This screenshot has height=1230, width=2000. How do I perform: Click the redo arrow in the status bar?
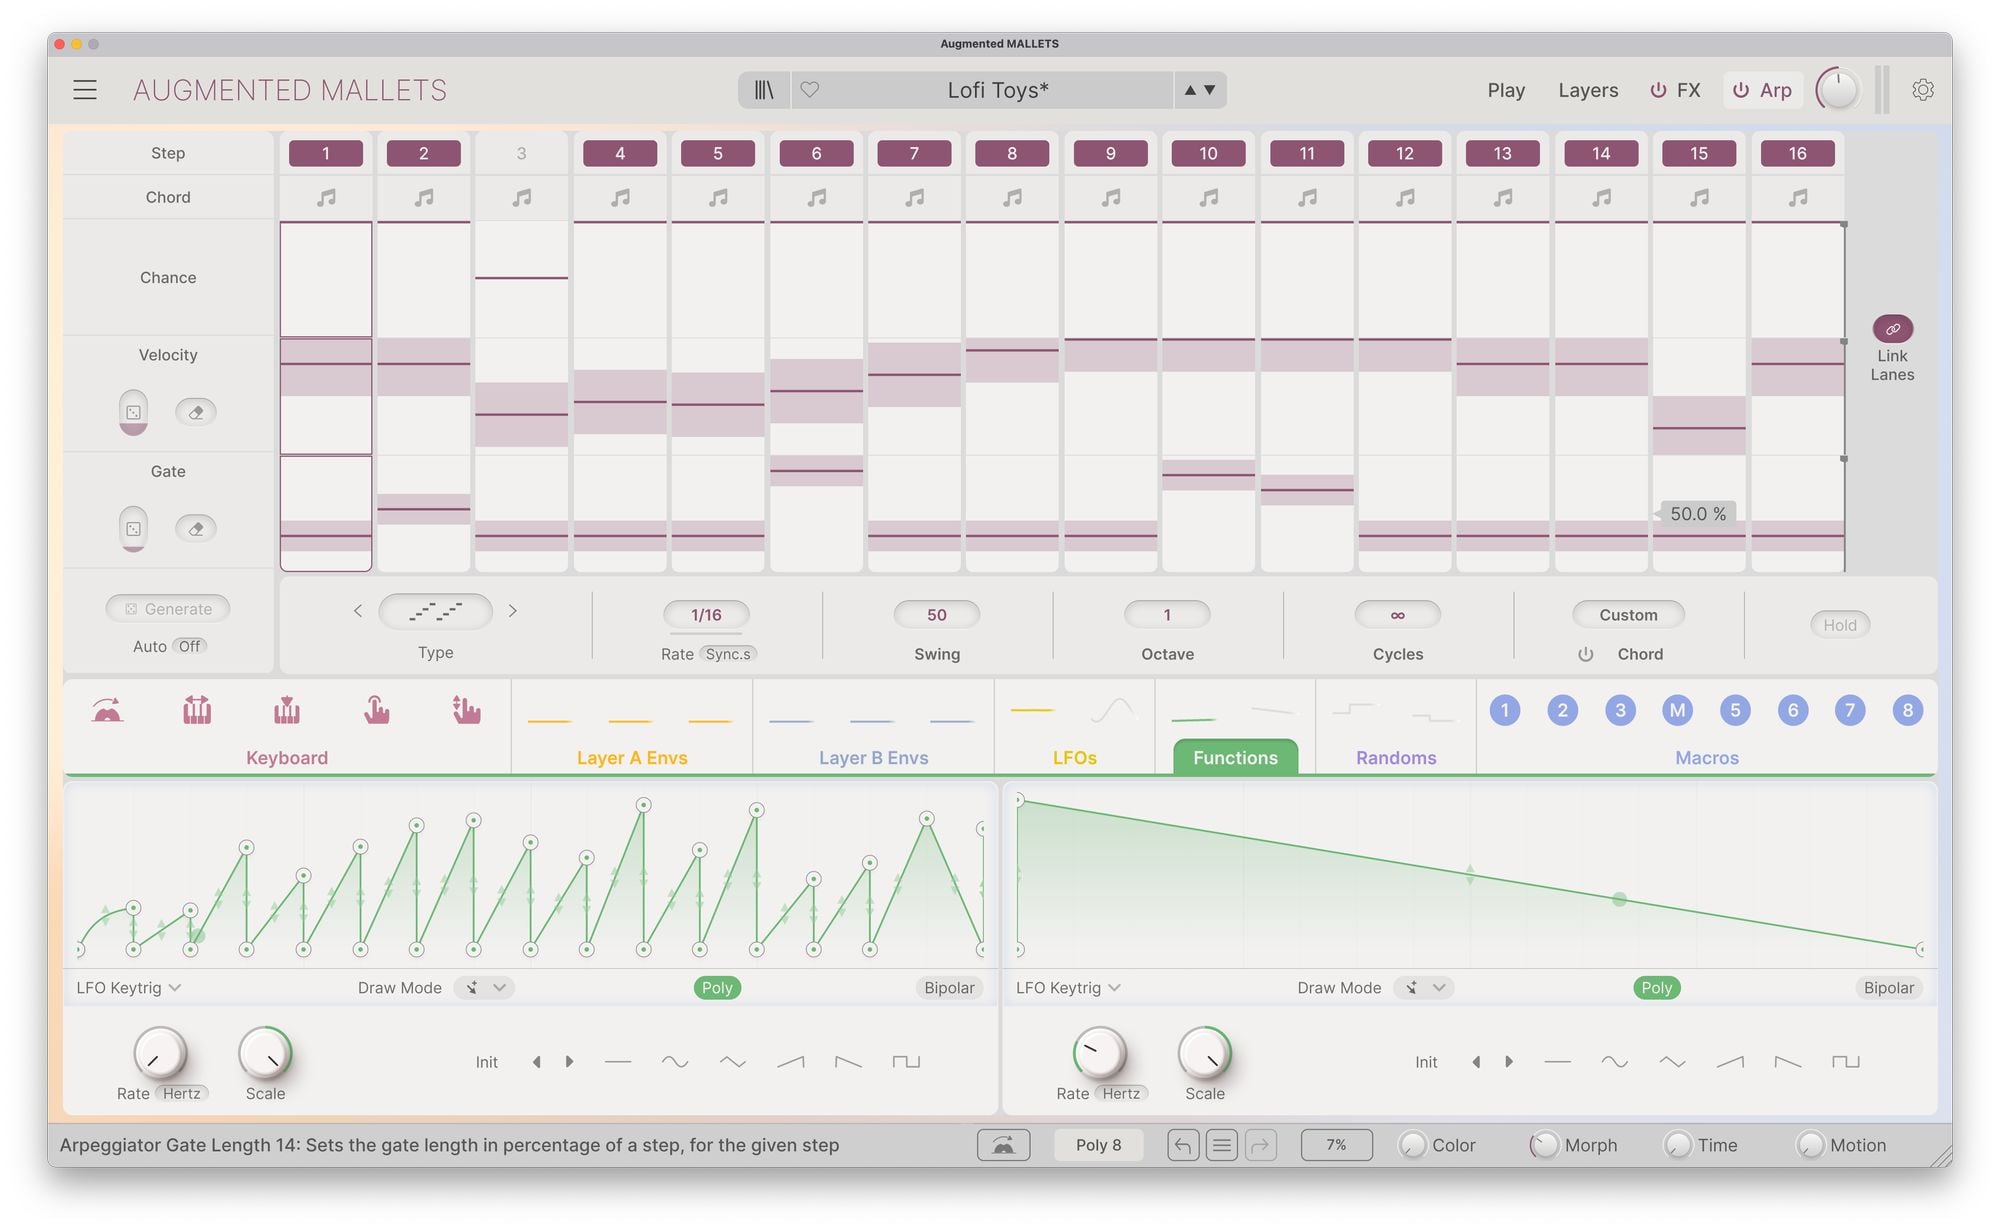(x=1260, y=1145)
